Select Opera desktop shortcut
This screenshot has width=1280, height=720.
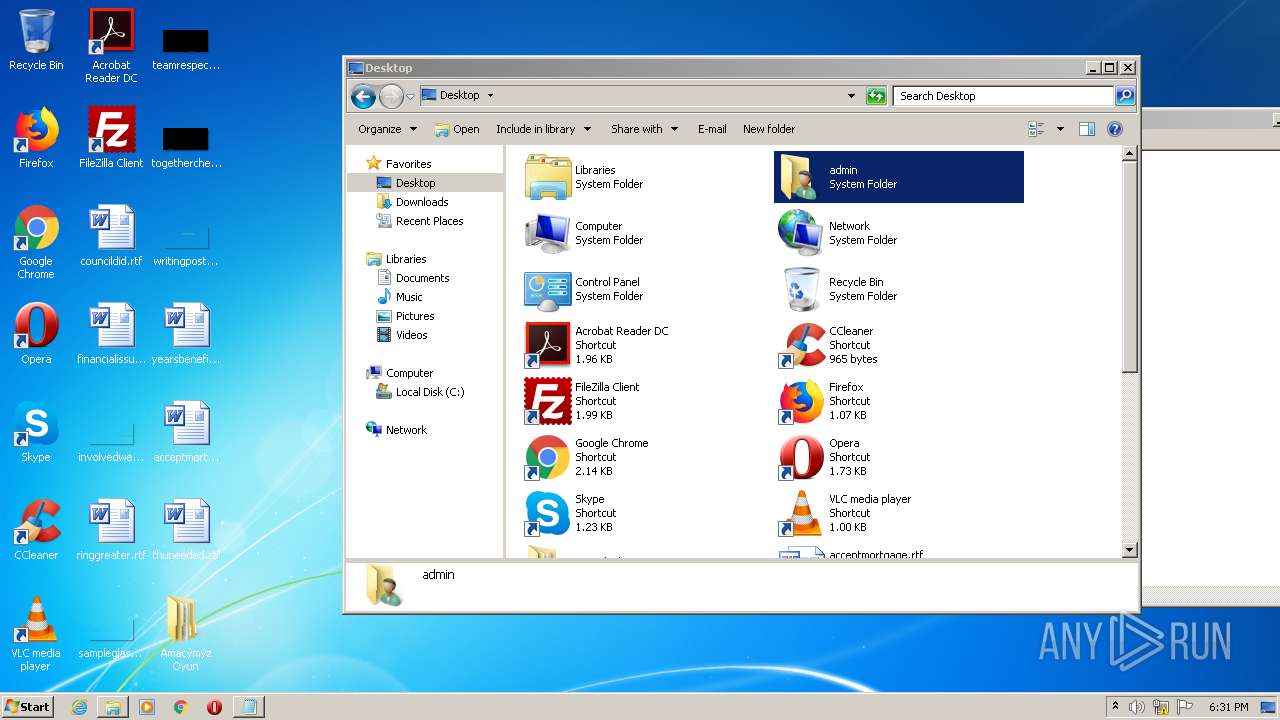[x=36, y=334]
